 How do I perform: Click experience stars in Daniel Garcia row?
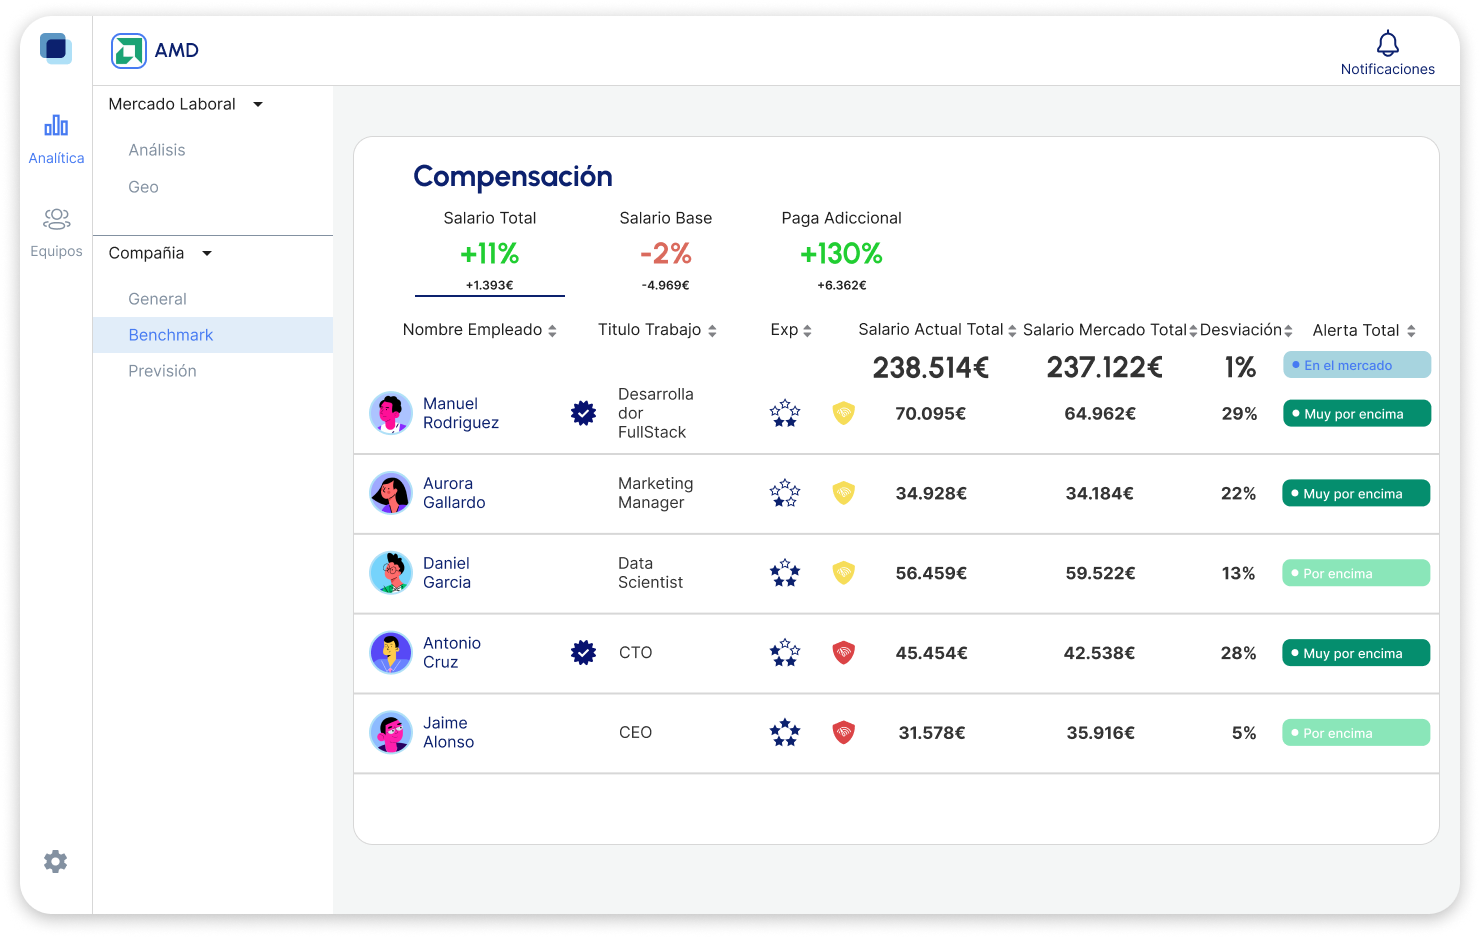[785, 573]
